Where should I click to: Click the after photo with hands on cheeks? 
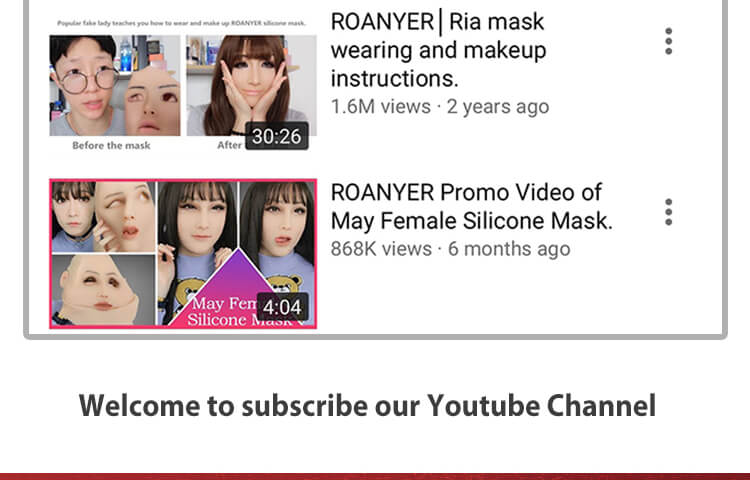(252, 86)
